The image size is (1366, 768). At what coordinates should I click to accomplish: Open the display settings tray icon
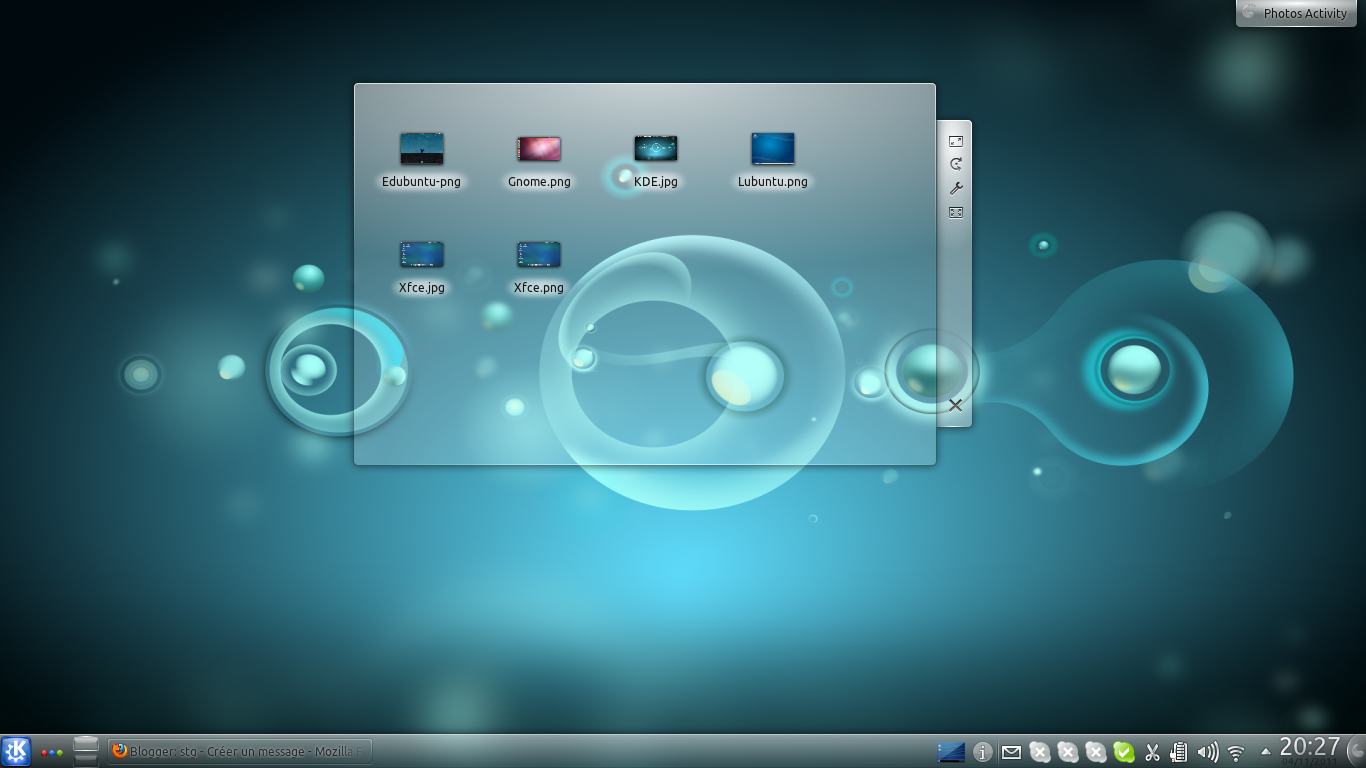click(x=951, y=751)
